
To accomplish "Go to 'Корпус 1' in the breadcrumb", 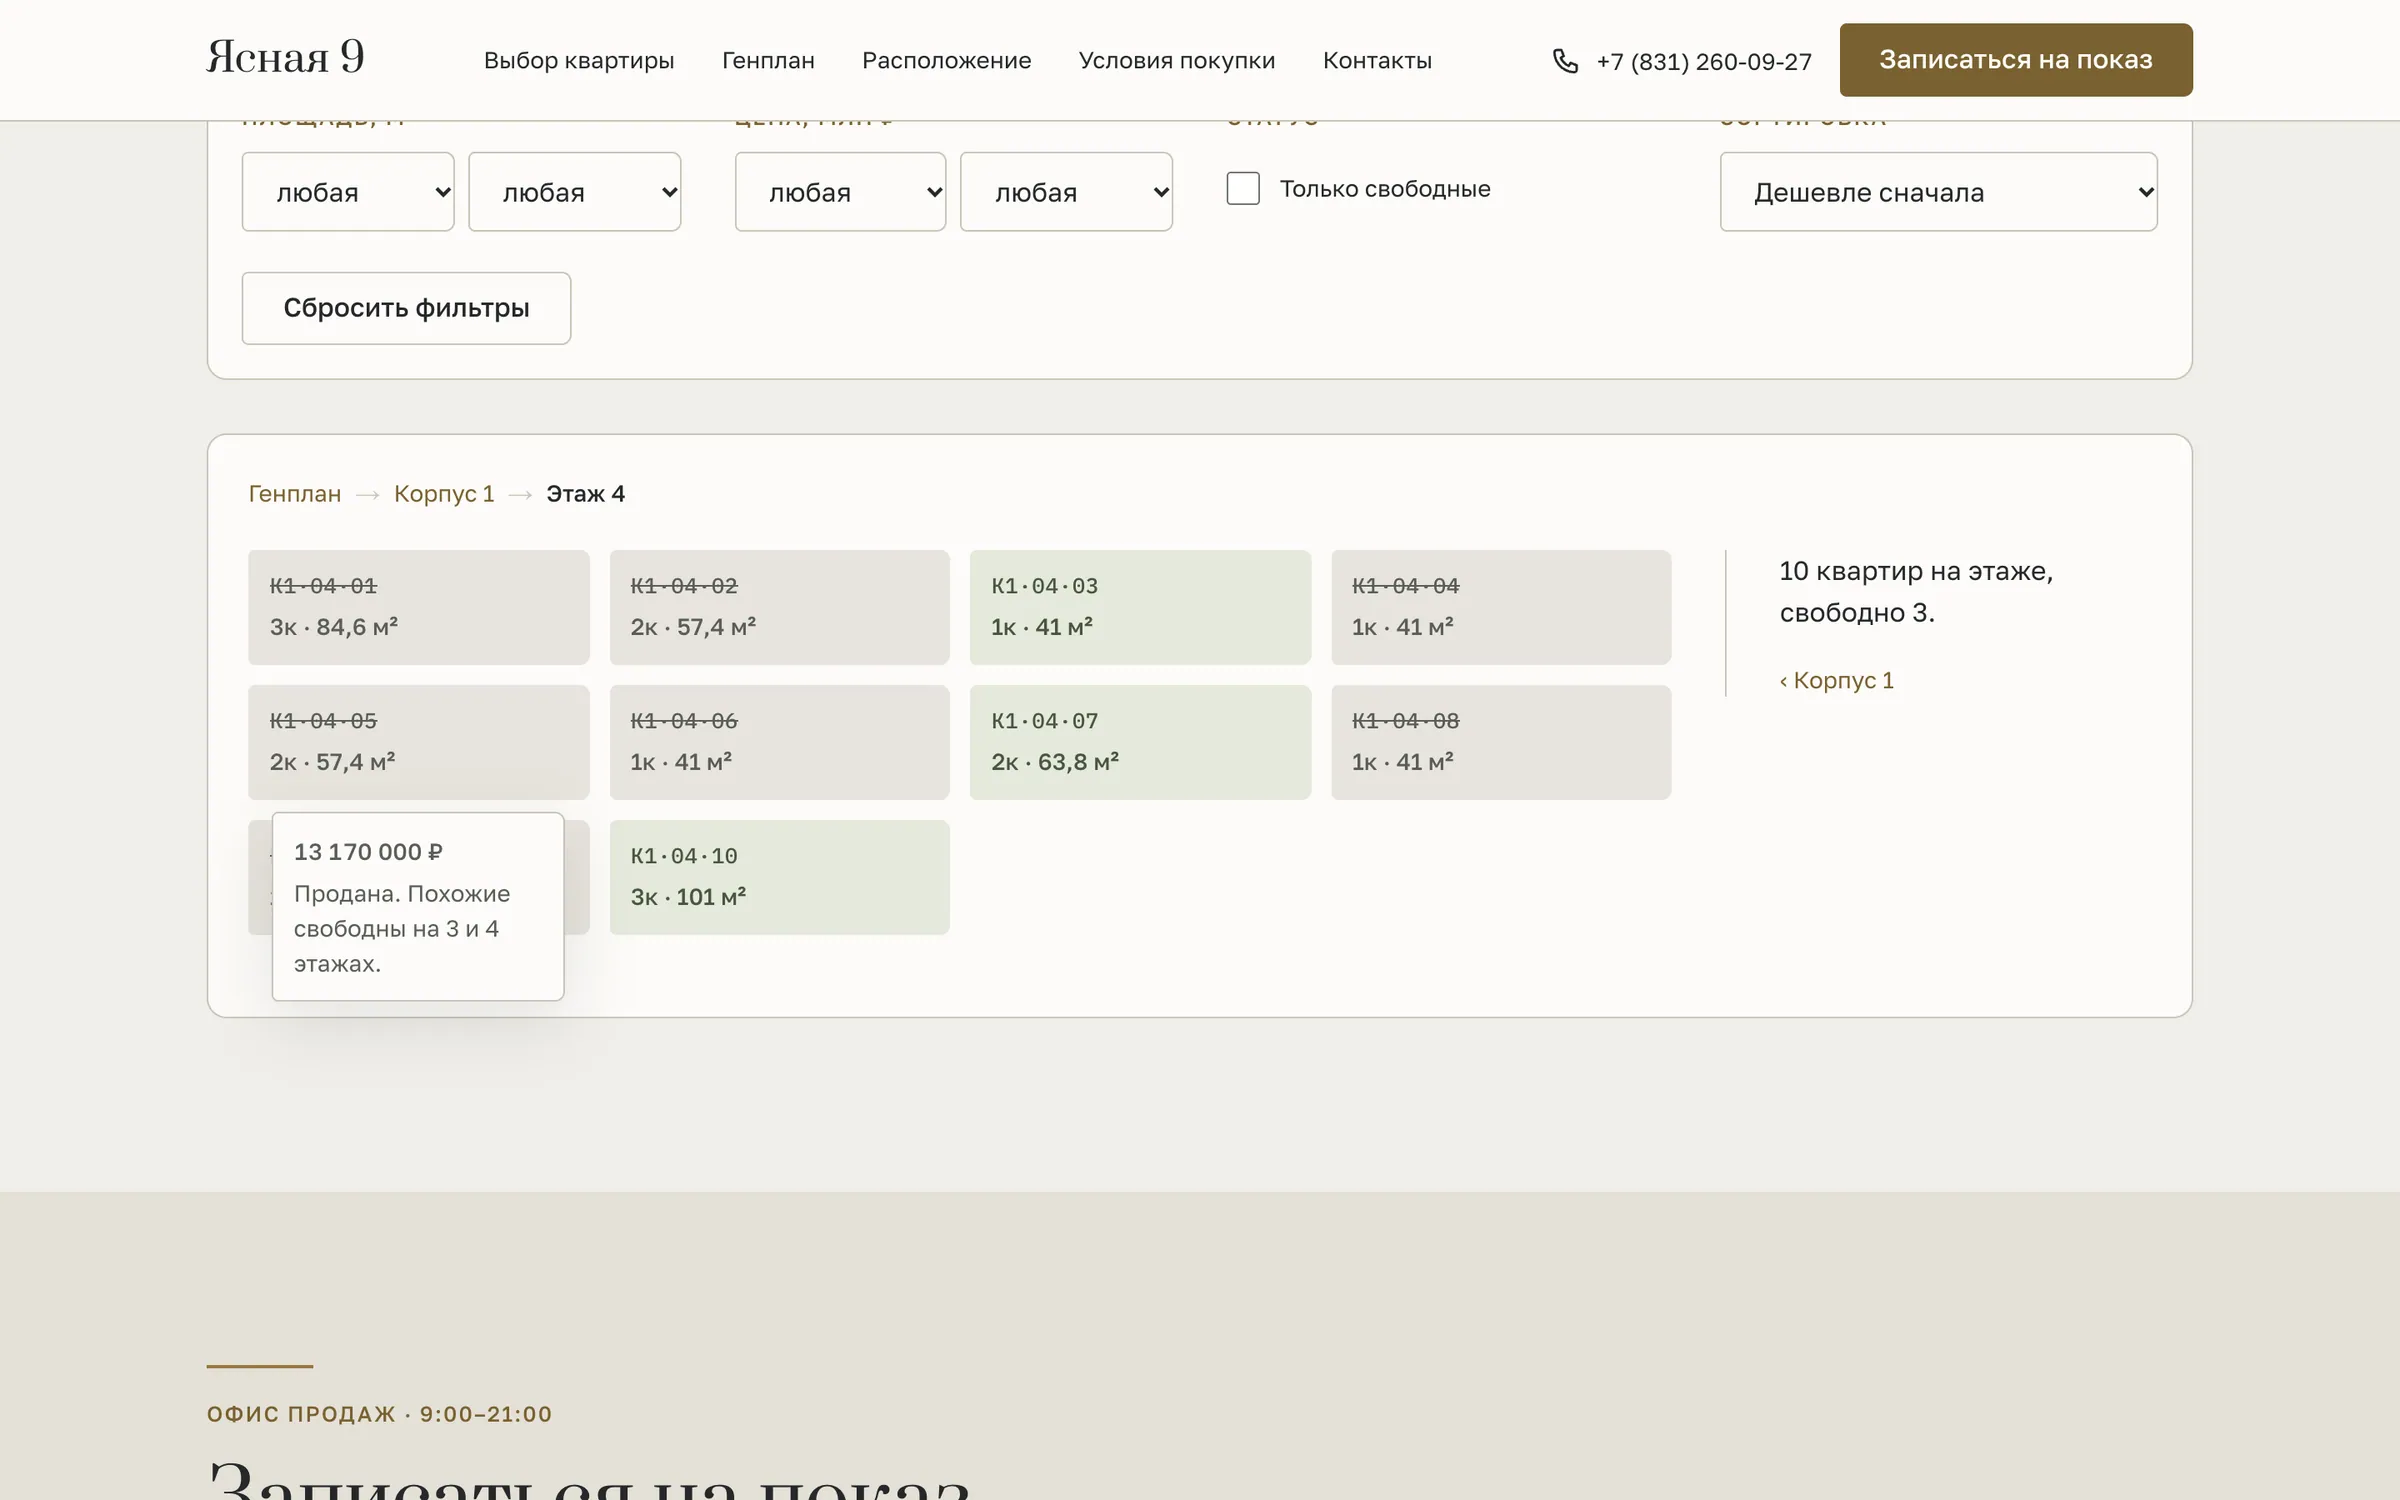I will tap(444, 494).
